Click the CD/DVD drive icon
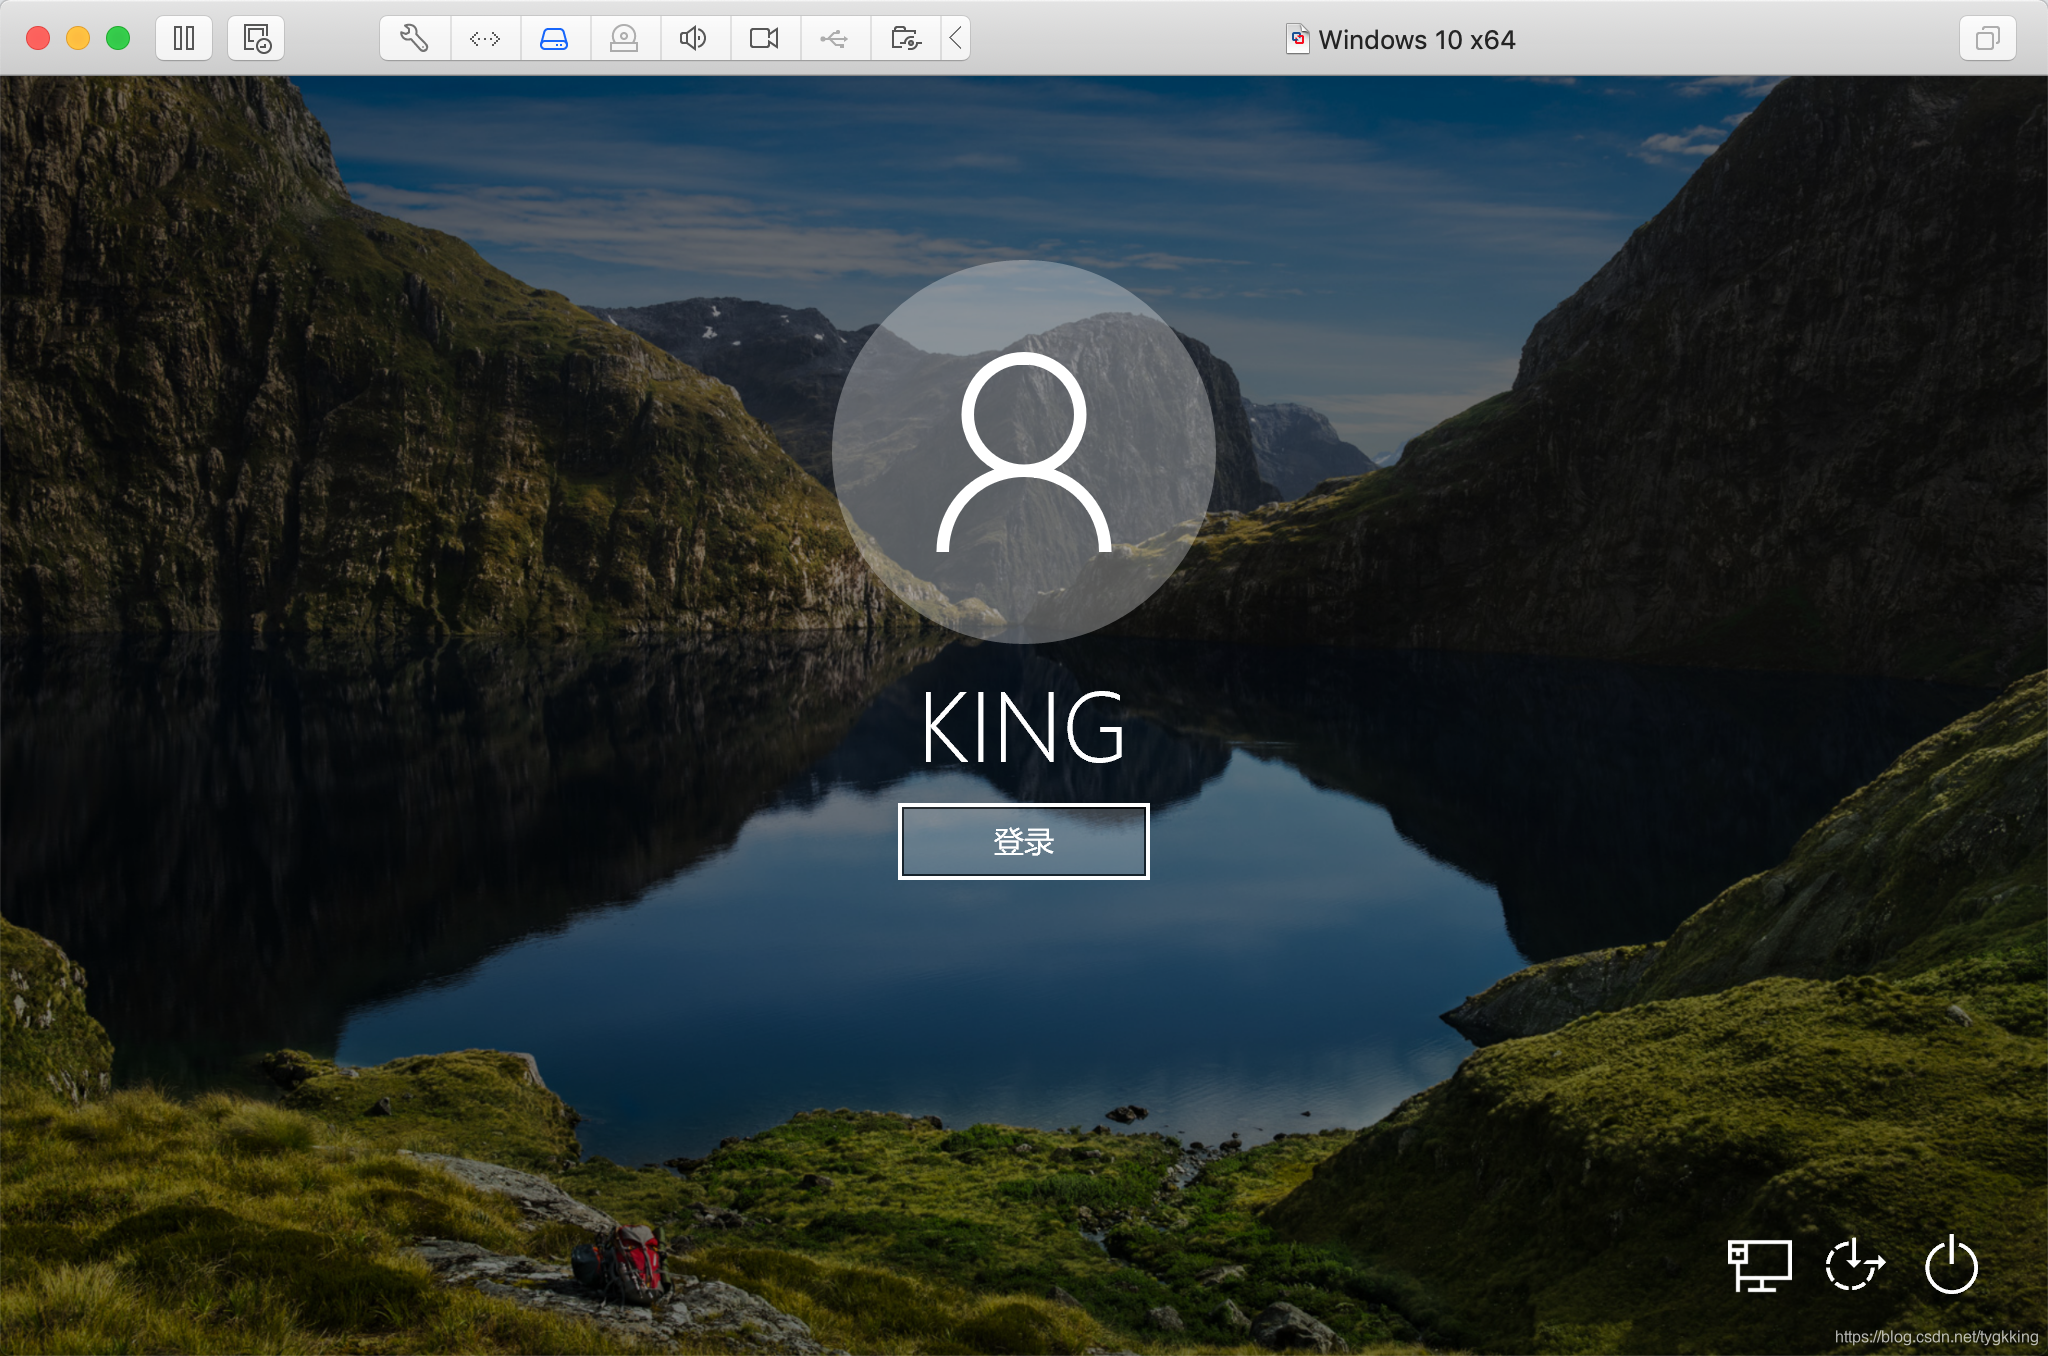 [x=624, y=39]
